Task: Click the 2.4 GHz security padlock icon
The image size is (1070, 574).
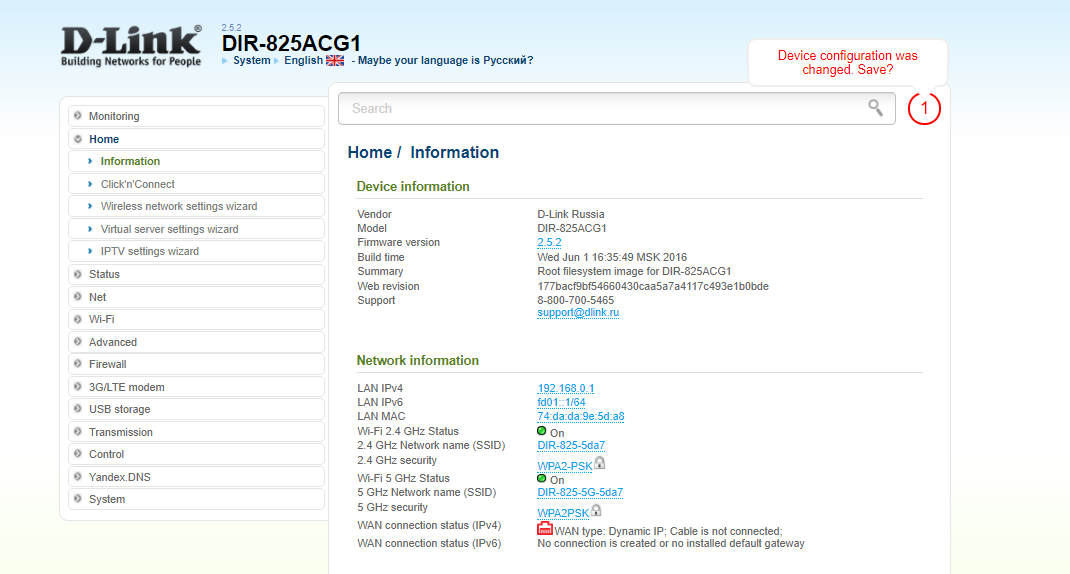Action: [x=599, y=463]
